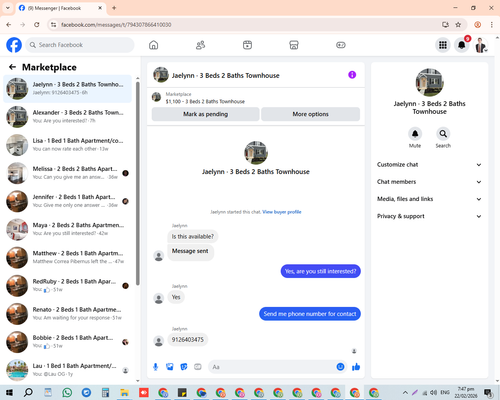Show hidden system tray icons chevron

pos(405,392)
